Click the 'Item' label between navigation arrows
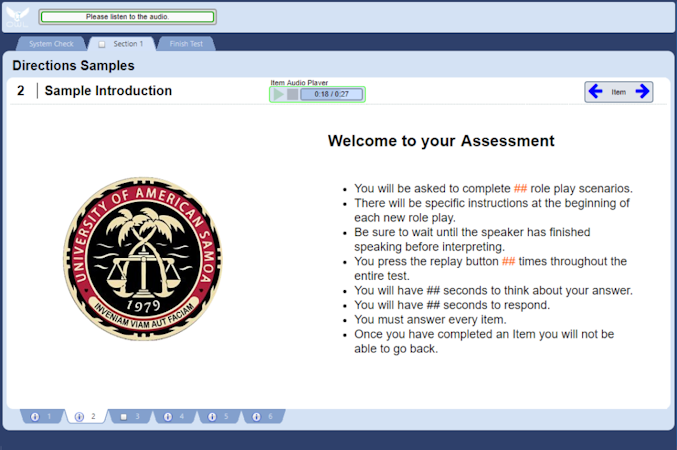Image resolution: width=677 pixels, height=450 pixels. click(618, 92)
